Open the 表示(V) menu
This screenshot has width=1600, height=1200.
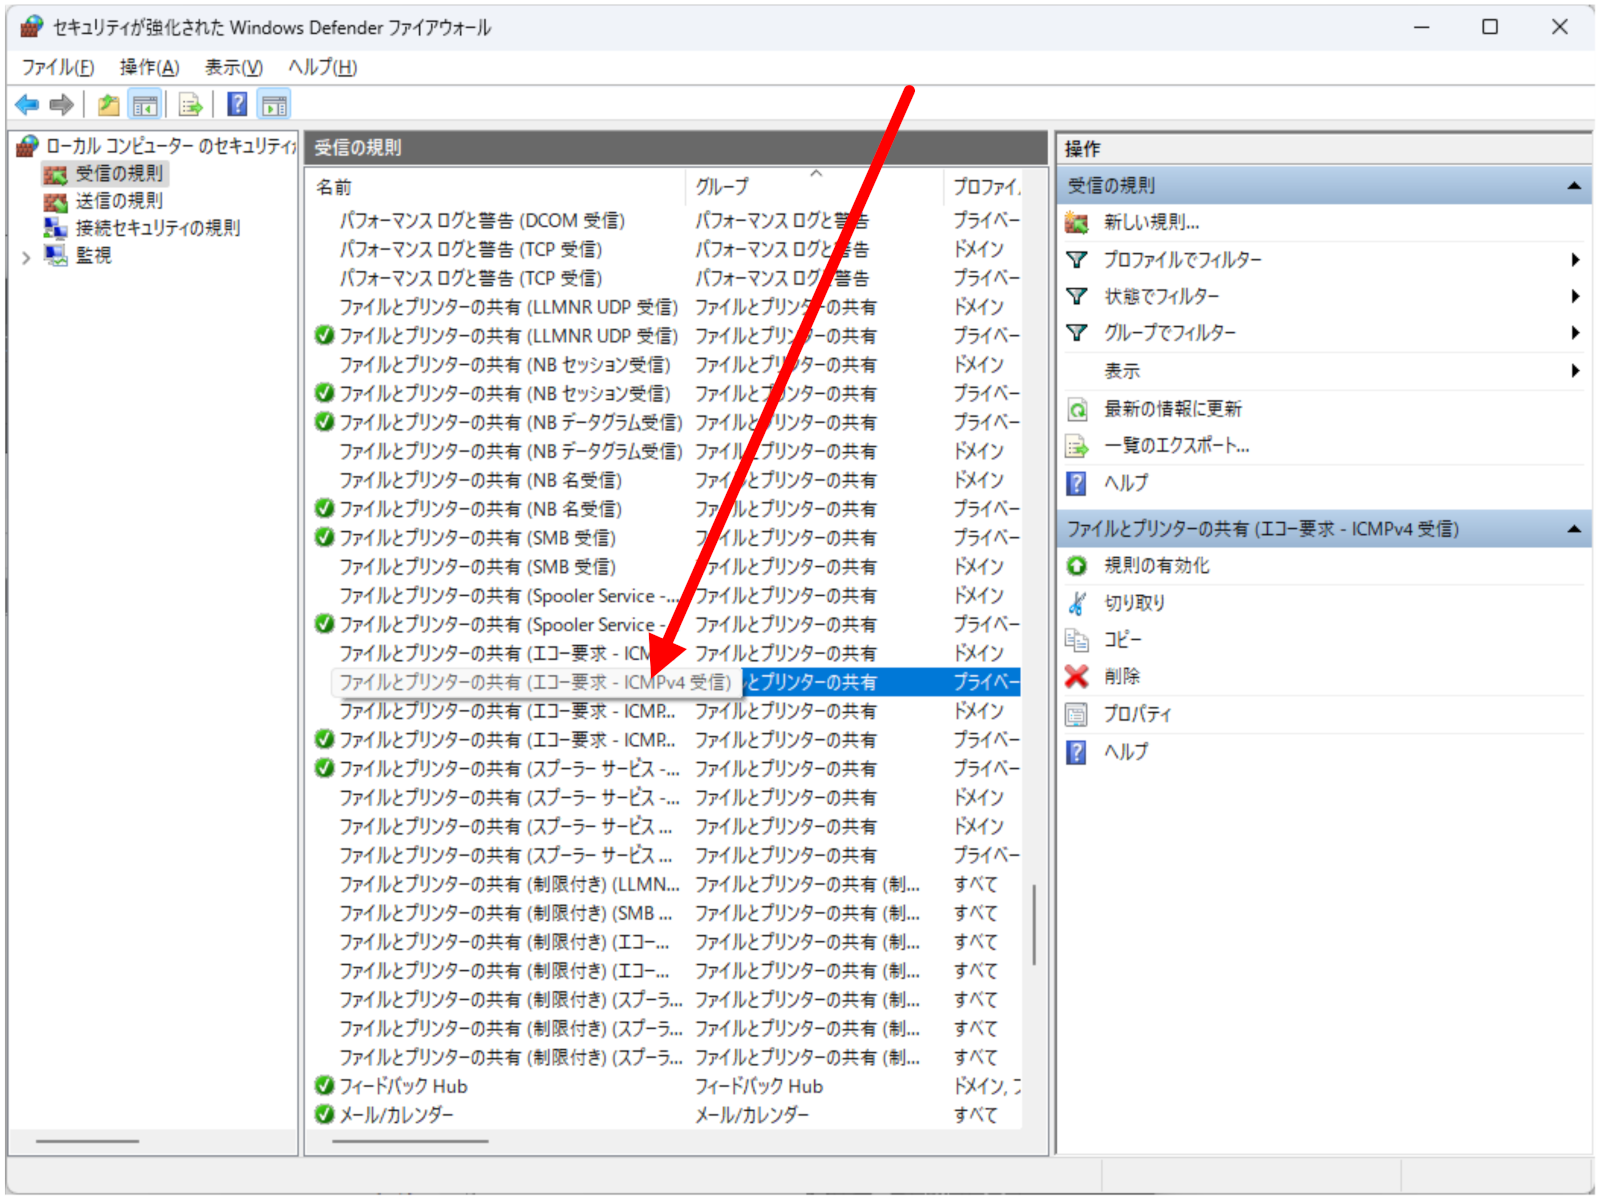[x=233, y=67]
